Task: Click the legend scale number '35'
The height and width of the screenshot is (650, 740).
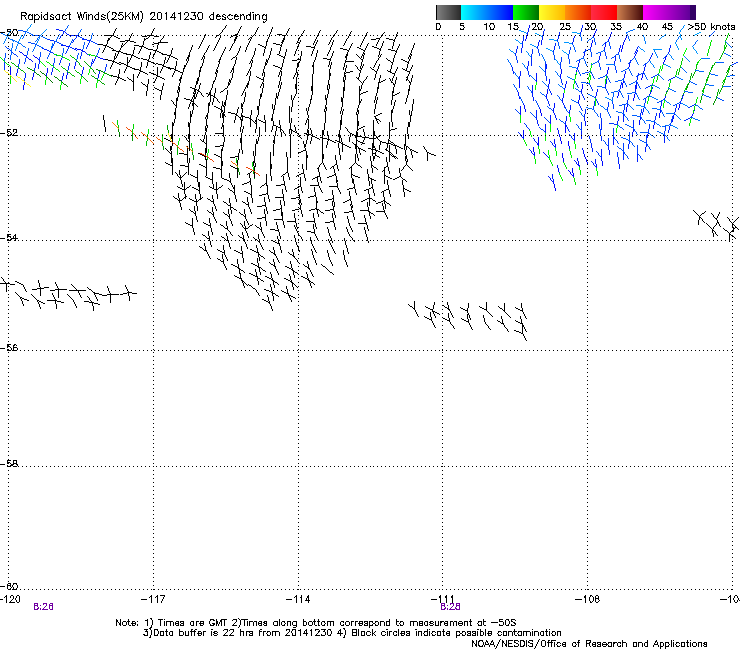Action: 616,27
